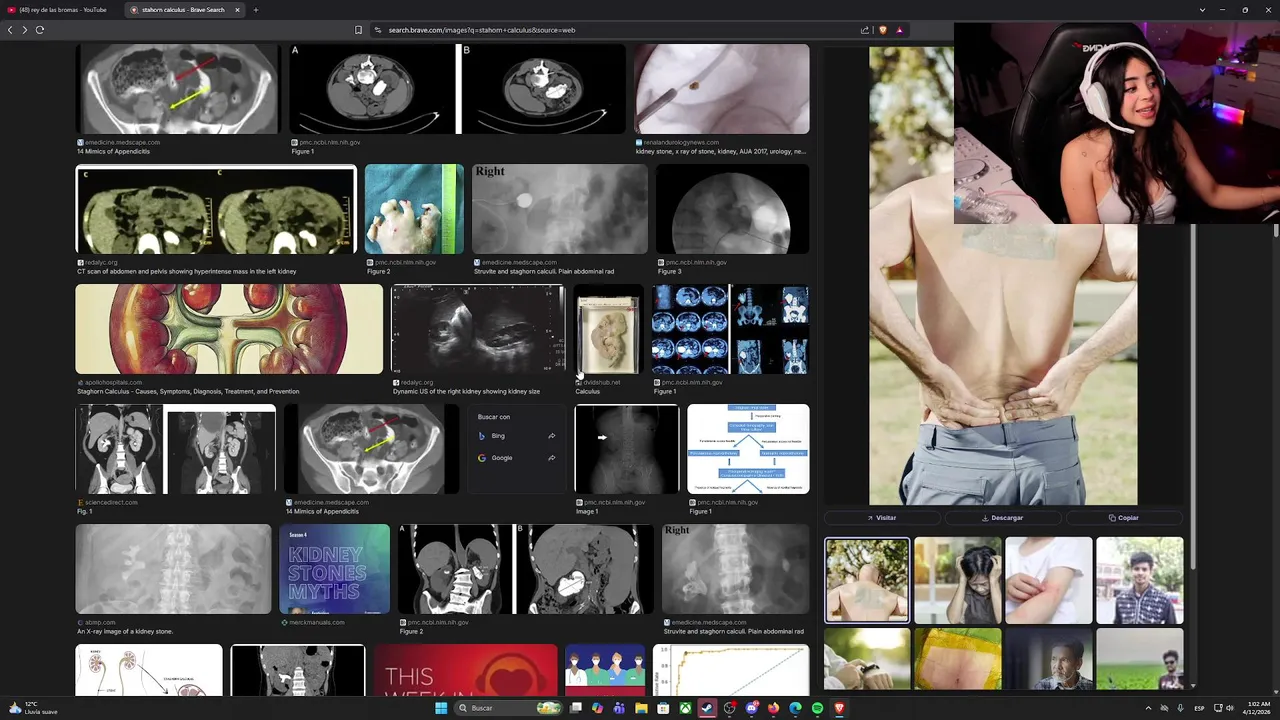Select related image of arm with rash

click(x=1048, y=580)
